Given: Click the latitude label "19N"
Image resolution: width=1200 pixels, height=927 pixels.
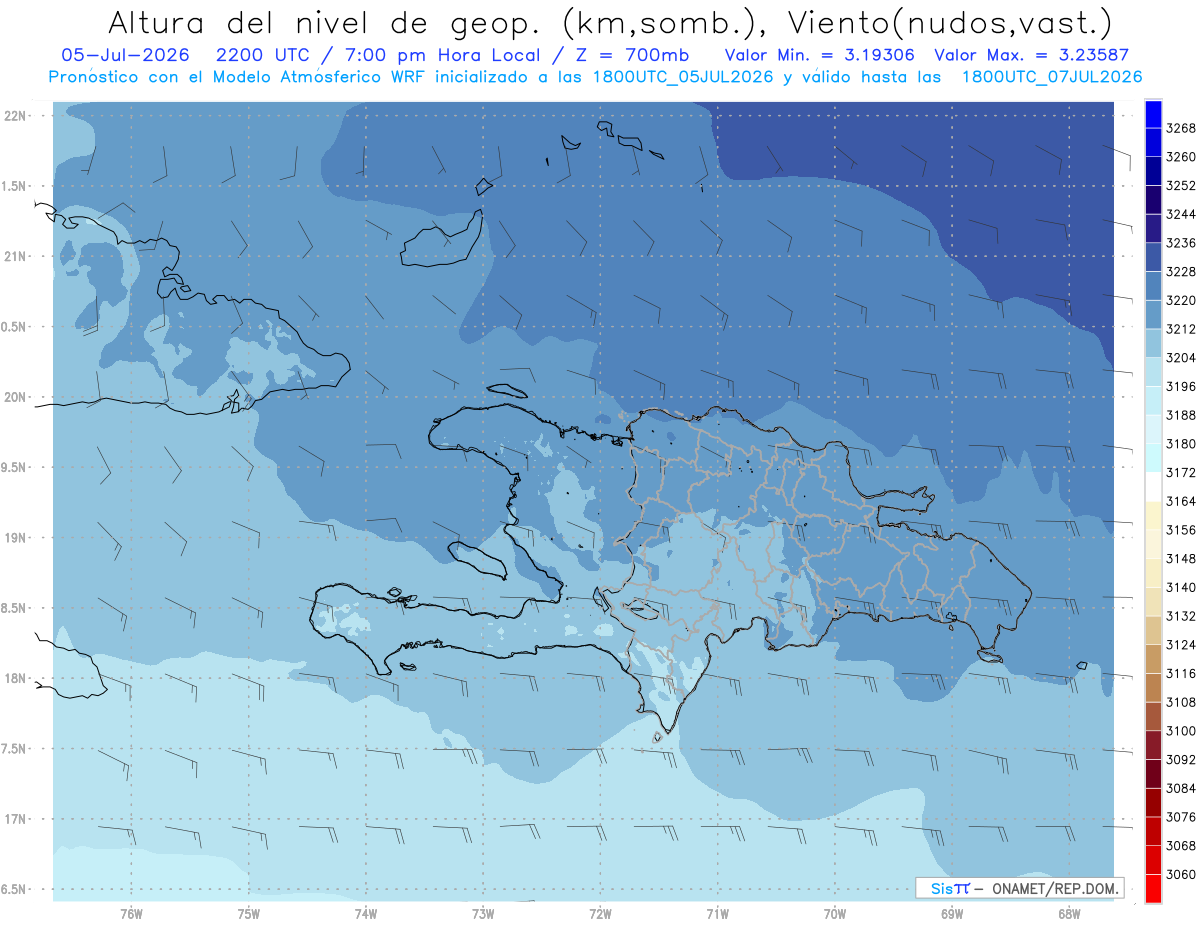Looking at the screenshot, I should pyautogui.click(x=15, y=538).
